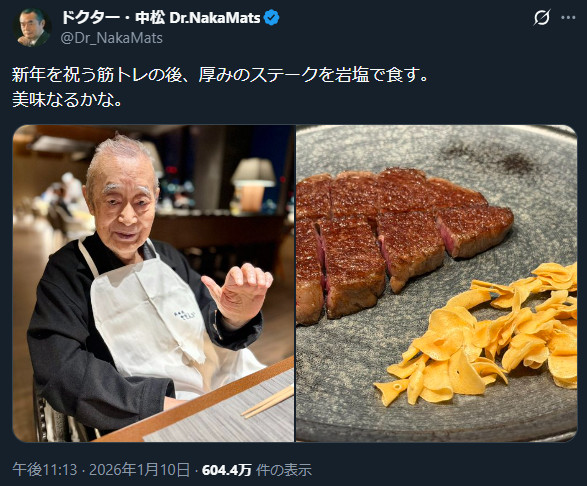587x486 pixels.
Task: Click the 604.4万 view count
Action: tap(226, 470)
